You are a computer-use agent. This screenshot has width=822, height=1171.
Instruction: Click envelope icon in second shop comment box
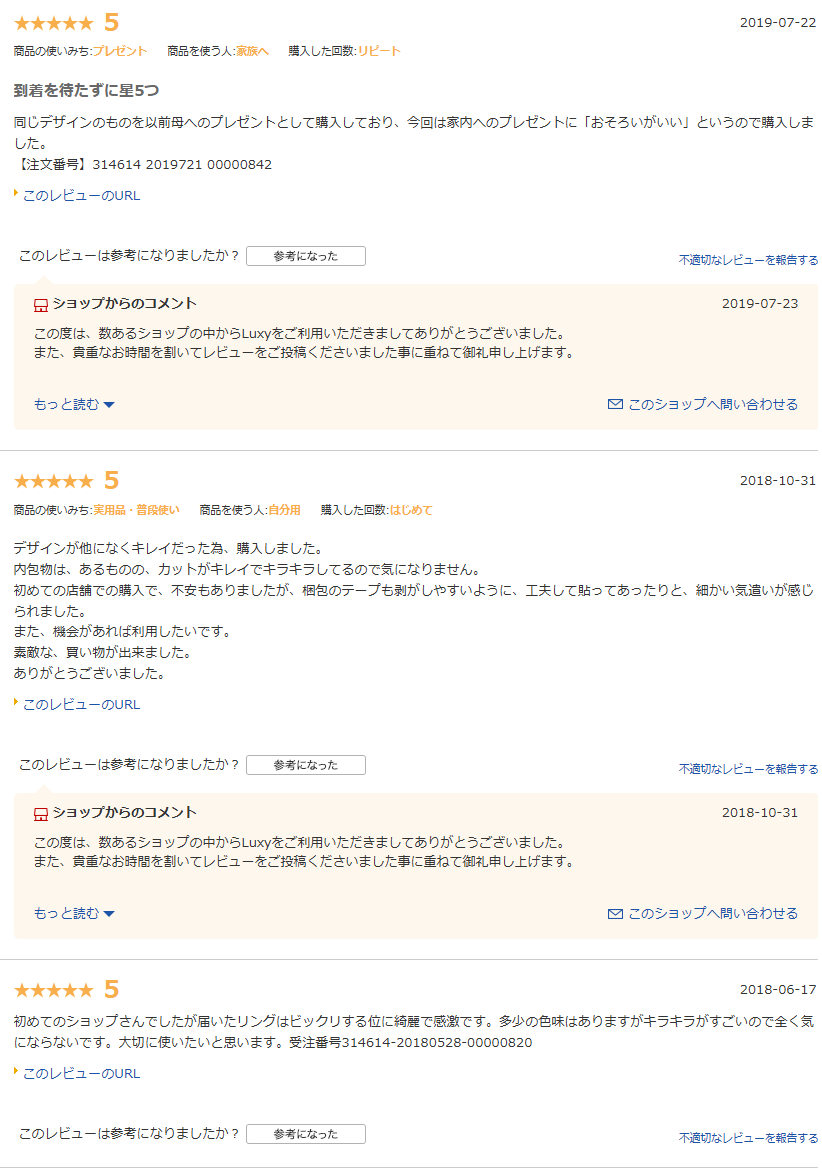pos(615,913)
